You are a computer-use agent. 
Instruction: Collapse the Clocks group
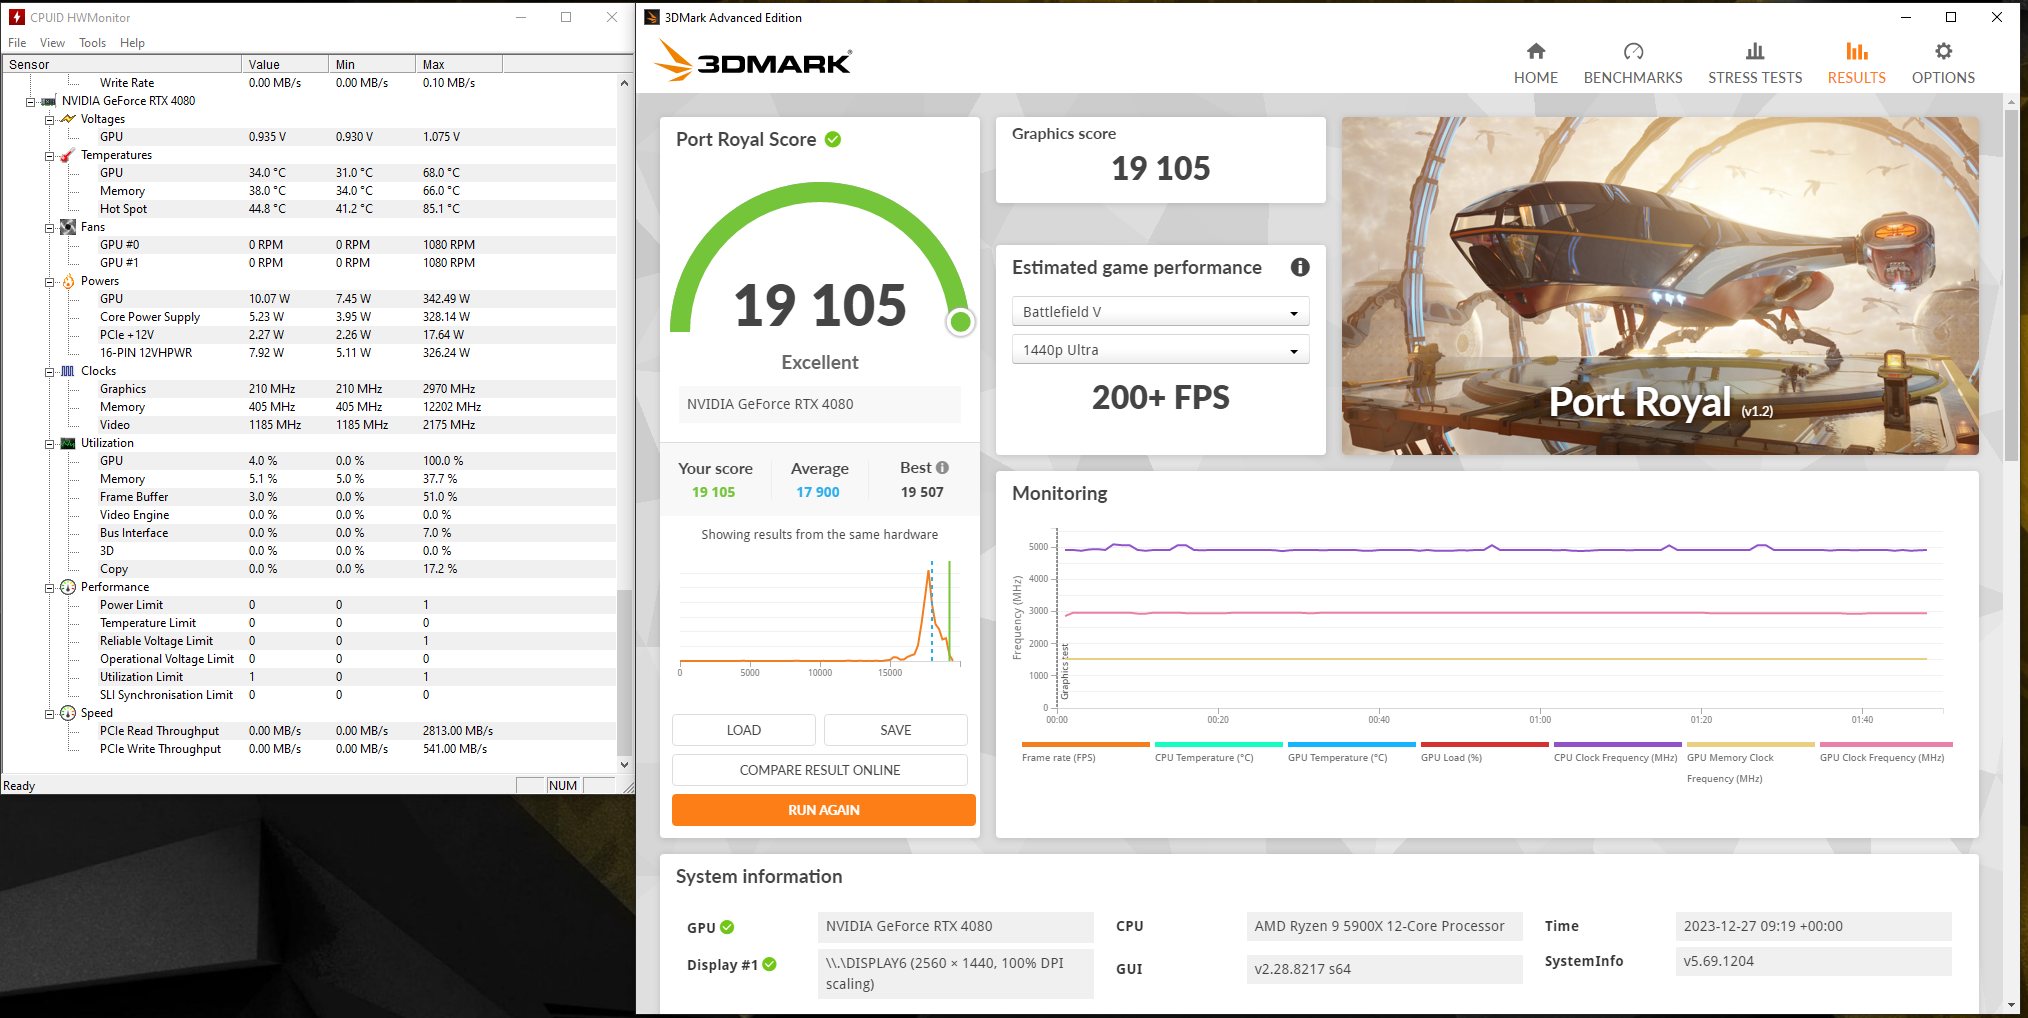tap(49, 372)
